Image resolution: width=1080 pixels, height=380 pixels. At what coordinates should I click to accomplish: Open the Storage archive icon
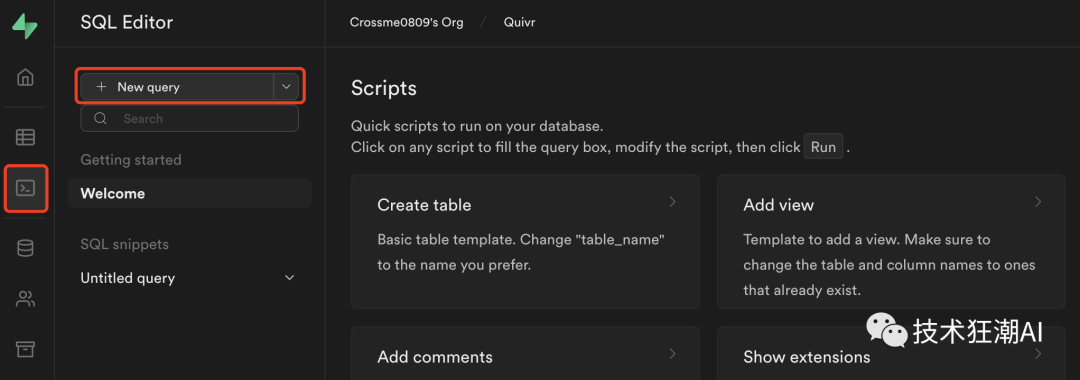(x=25, y=349)
